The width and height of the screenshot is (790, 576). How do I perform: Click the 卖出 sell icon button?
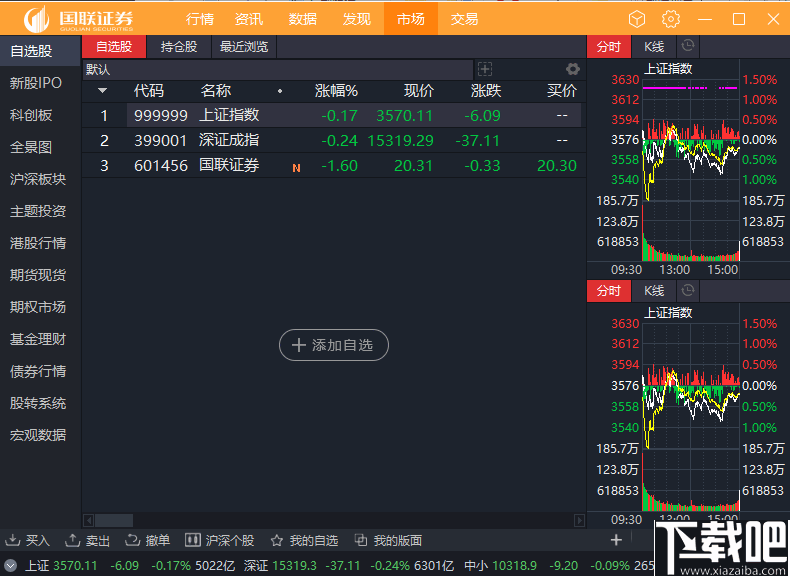87,540
